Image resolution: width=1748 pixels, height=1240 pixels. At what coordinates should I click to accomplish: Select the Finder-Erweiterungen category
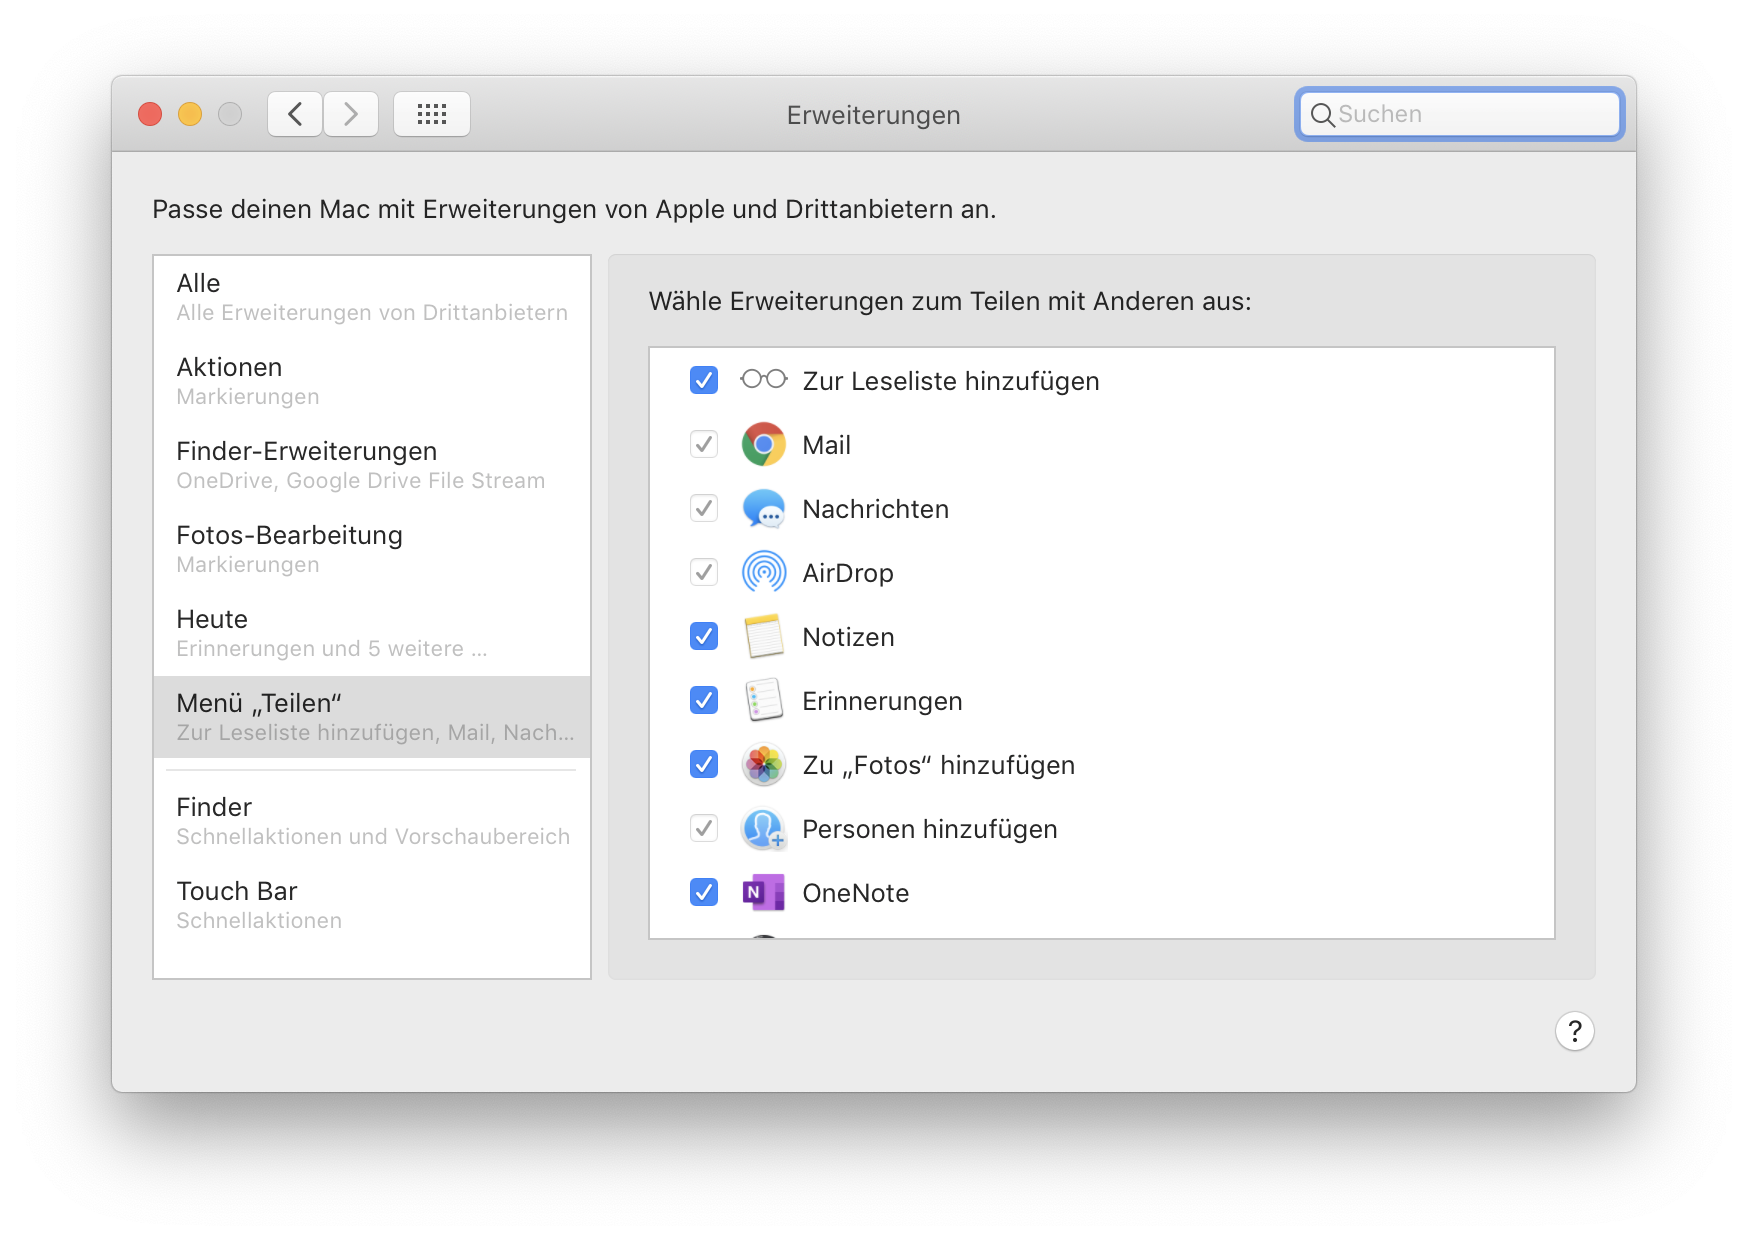[x=371, y=465]
